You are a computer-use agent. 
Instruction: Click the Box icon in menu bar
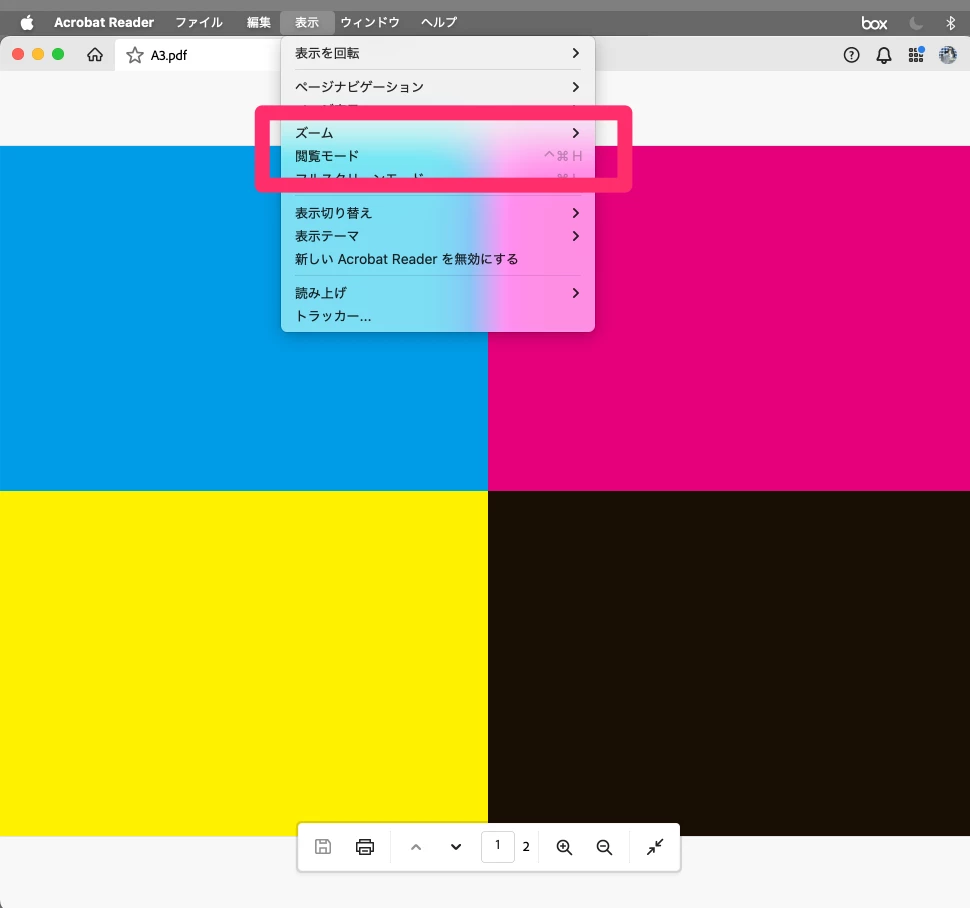point(874,23)
